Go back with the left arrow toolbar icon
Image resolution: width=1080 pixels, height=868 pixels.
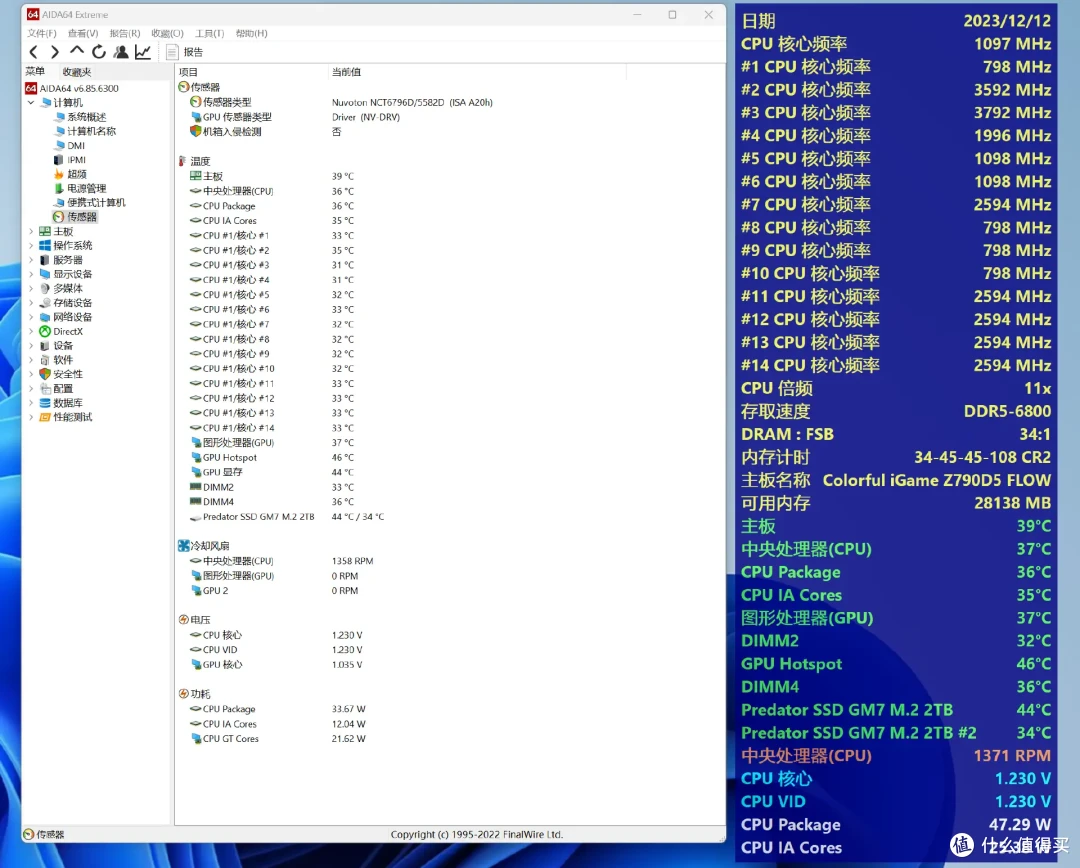[33, 52]
